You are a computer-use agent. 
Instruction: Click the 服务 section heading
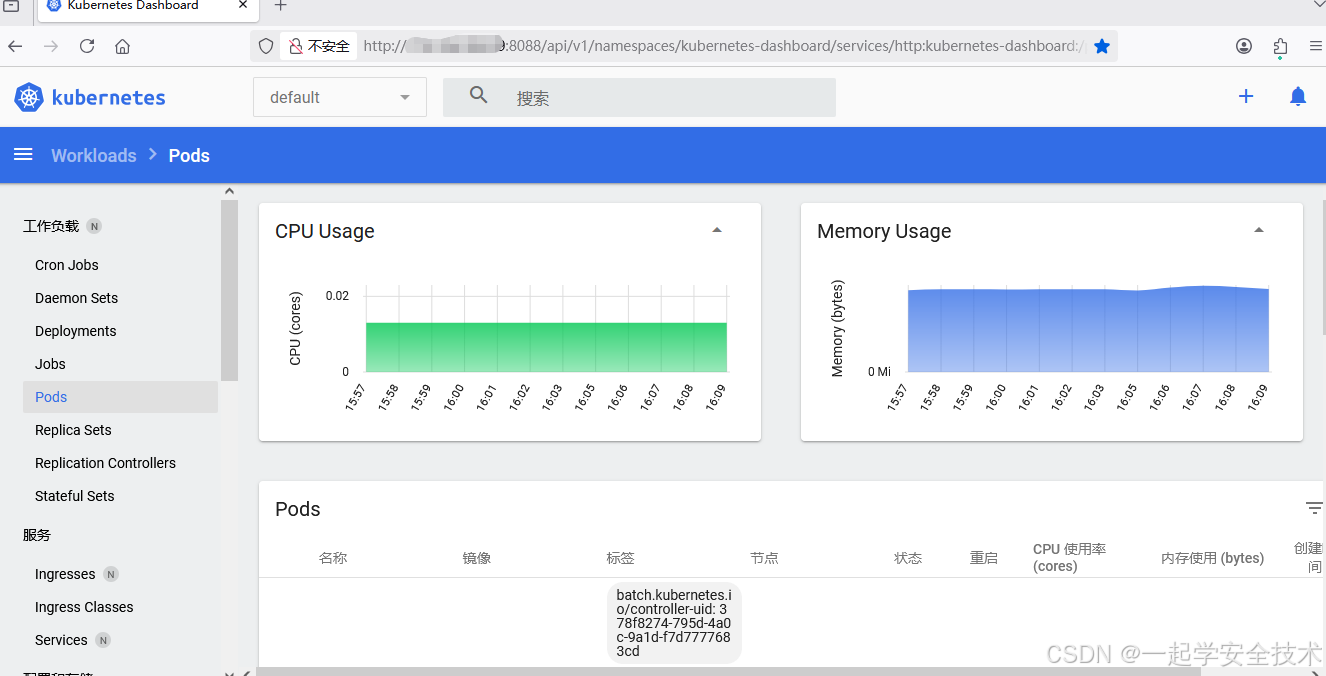tap(37, 535)
